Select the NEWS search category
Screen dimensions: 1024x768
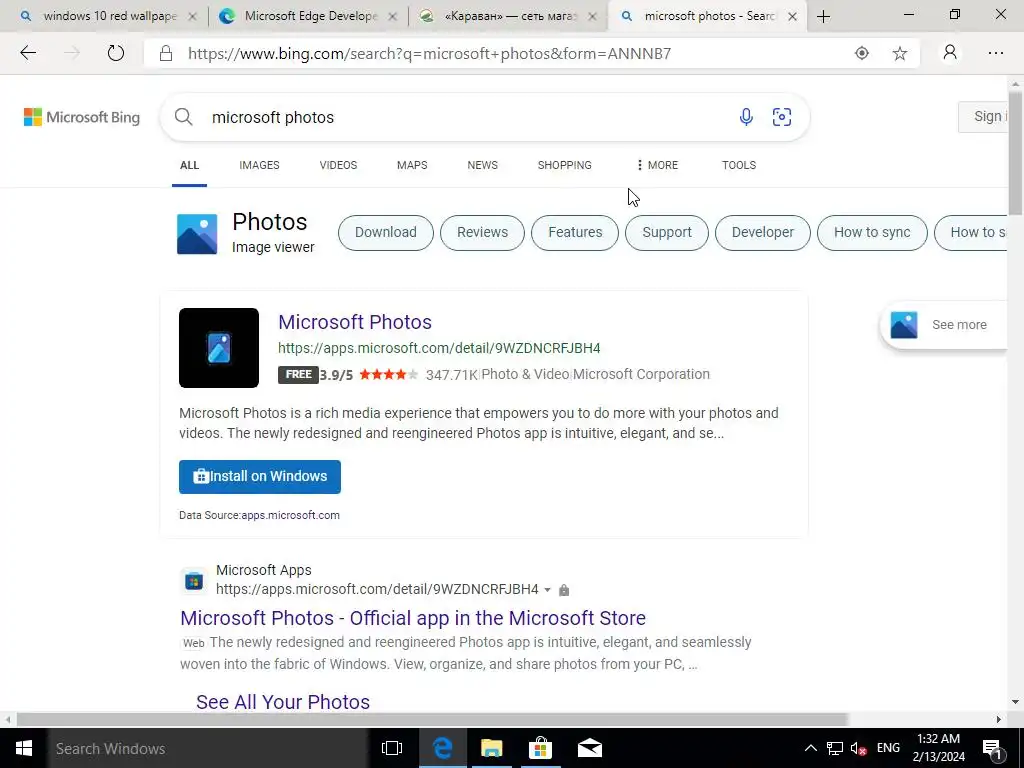pyautogui.click(x=483, y=165)
